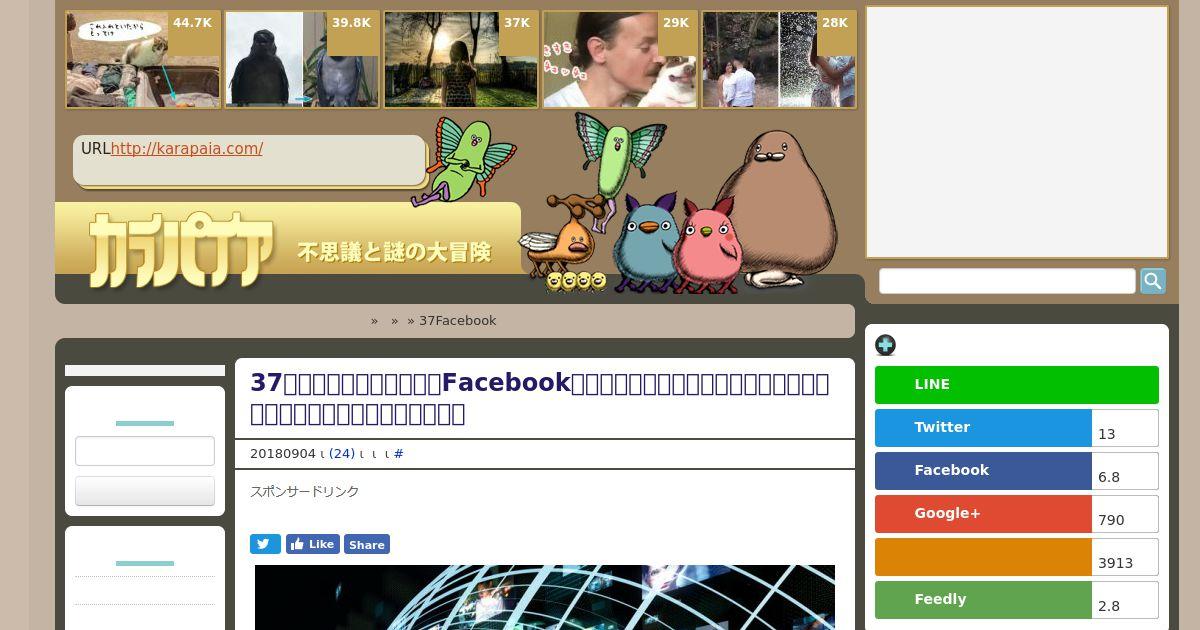Click the Twitter count 13
Screen dimensions: 1200x630
pyautogui.click(x=1125, y=429)
